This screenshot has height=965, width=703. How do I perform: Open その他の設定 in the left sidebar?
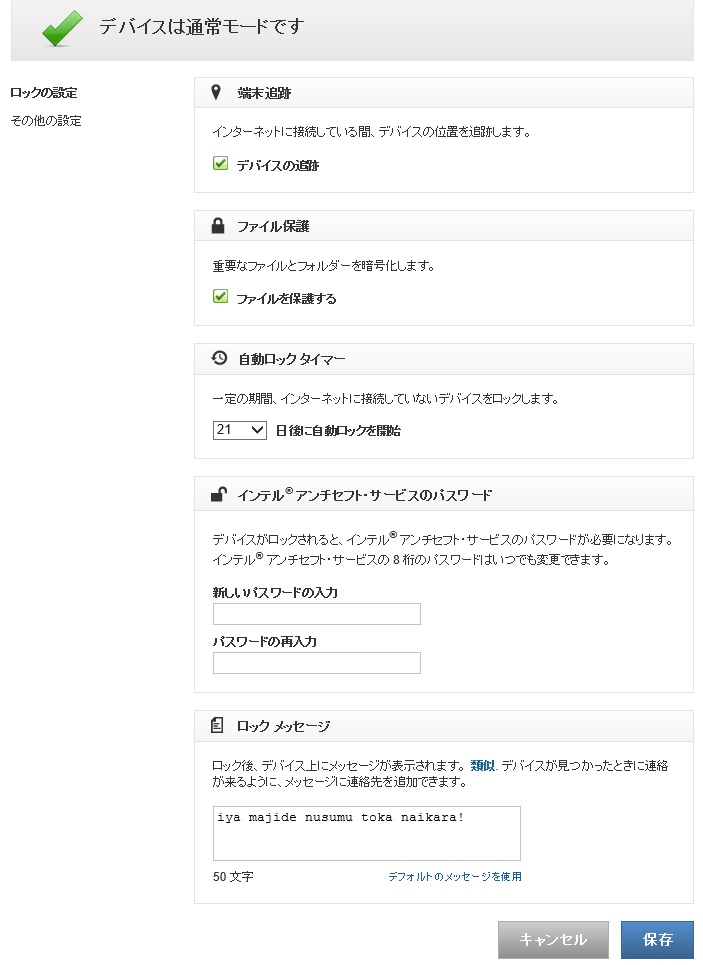[x=46, y=121]
